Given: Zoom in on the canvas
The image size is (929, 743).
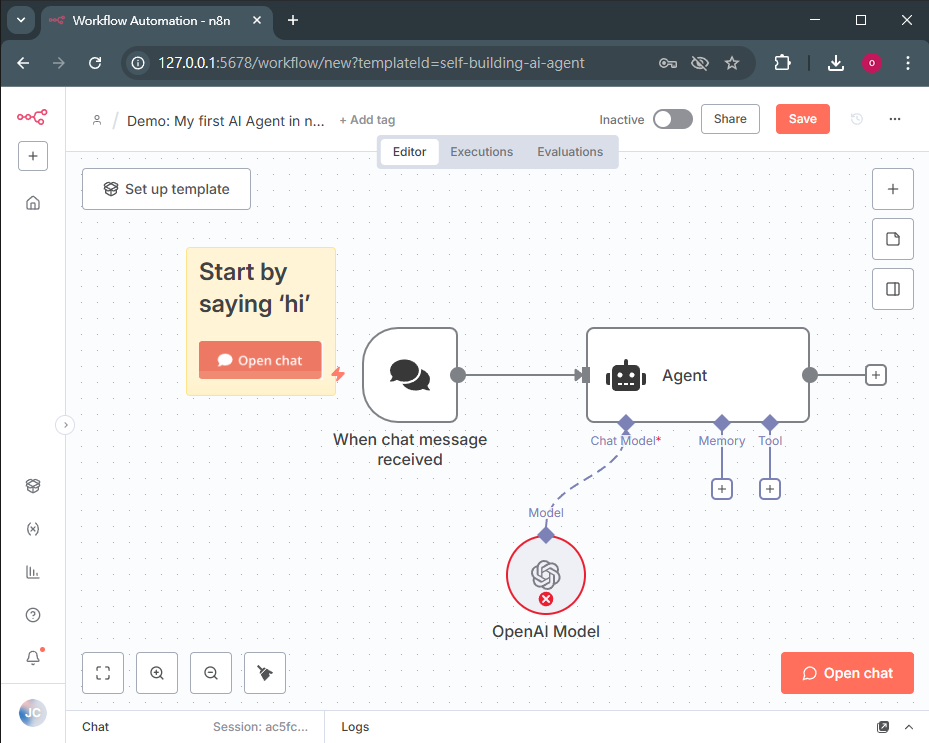Looking at the screenshot, I should [x=157, y=673].
